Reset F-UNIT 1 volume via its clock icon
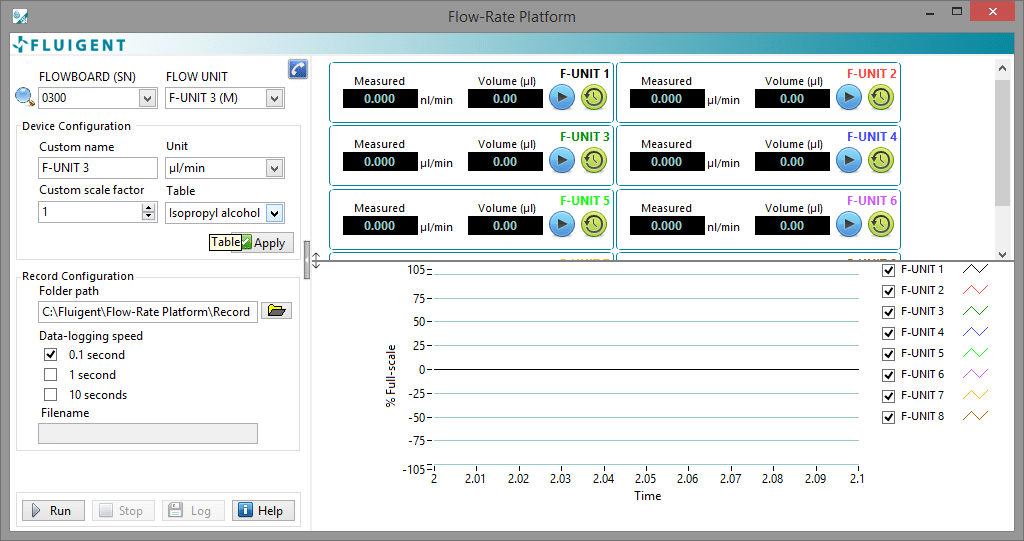Image resolution: width=1024 pixels, height=541 pixels. coord(594,97)
